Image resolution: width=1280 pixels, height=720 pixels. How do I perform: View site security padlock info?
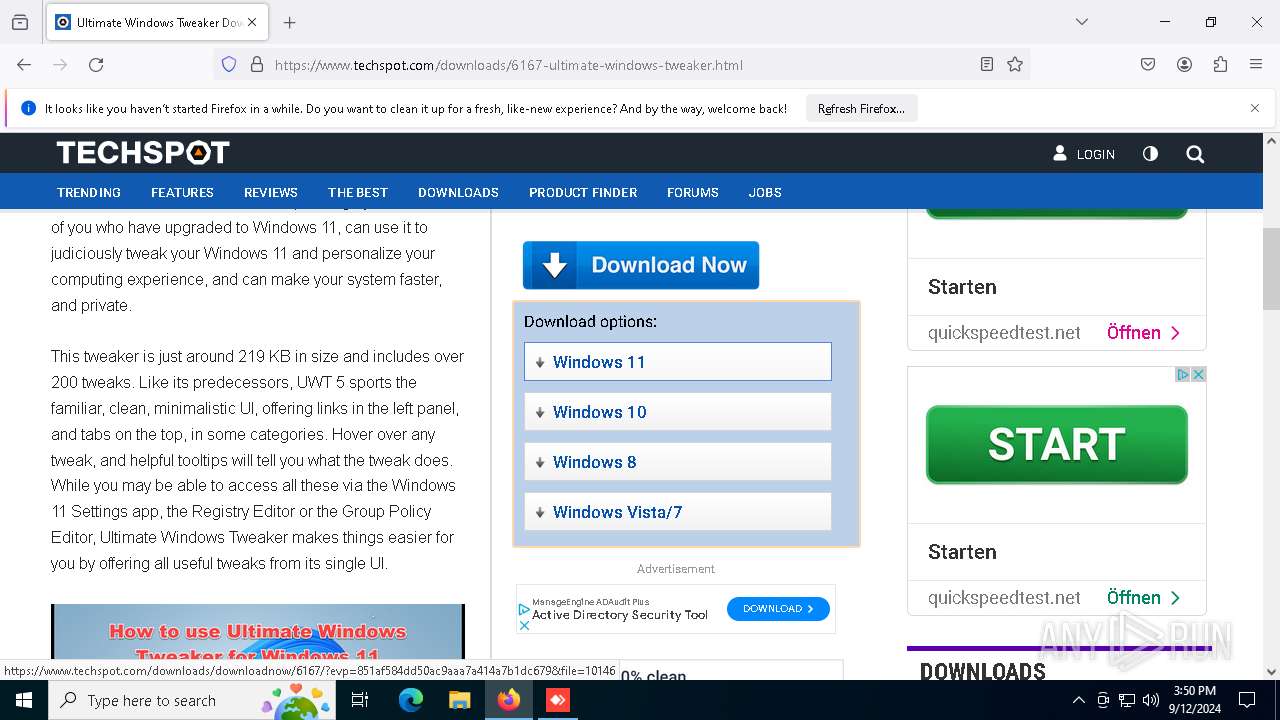[x=257, y=65]
